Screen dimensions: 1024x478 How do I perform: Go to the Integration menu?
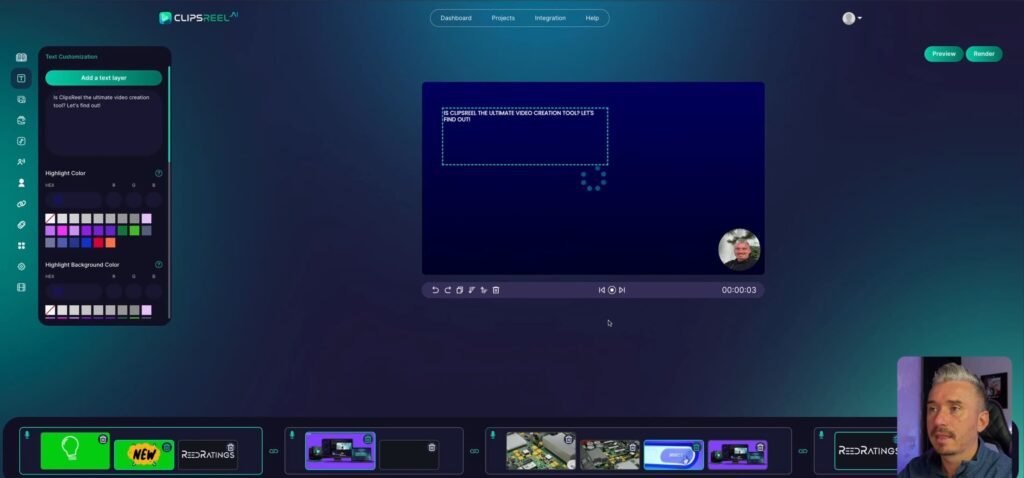tap(550, 18)
